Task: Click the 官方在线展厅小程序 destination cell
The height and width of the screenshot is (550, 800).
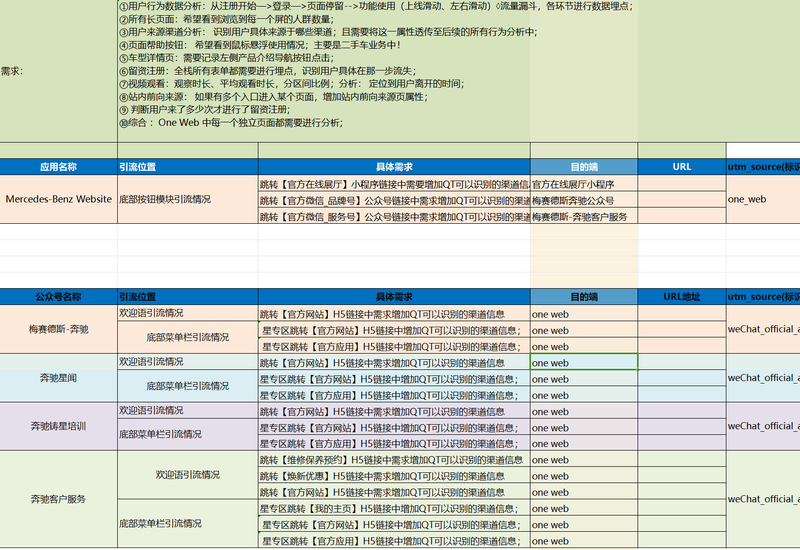Action: 584,184
